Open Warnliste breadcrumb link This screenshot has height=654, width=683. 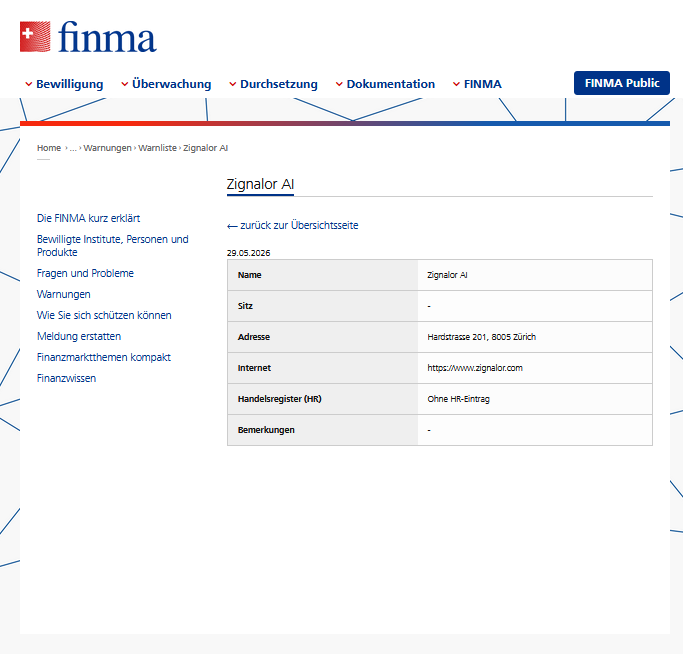tap(158, 148)
